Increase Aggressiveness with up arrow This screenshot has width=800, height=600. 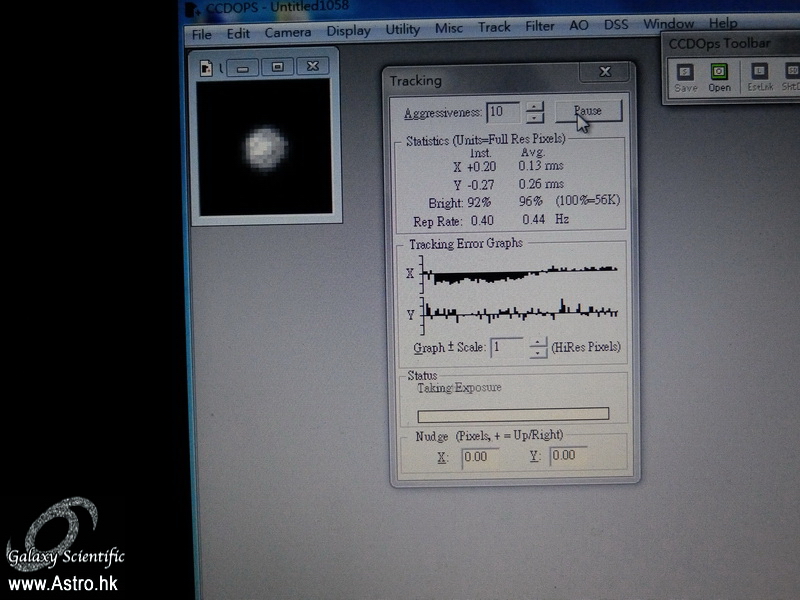click(536, 105)
